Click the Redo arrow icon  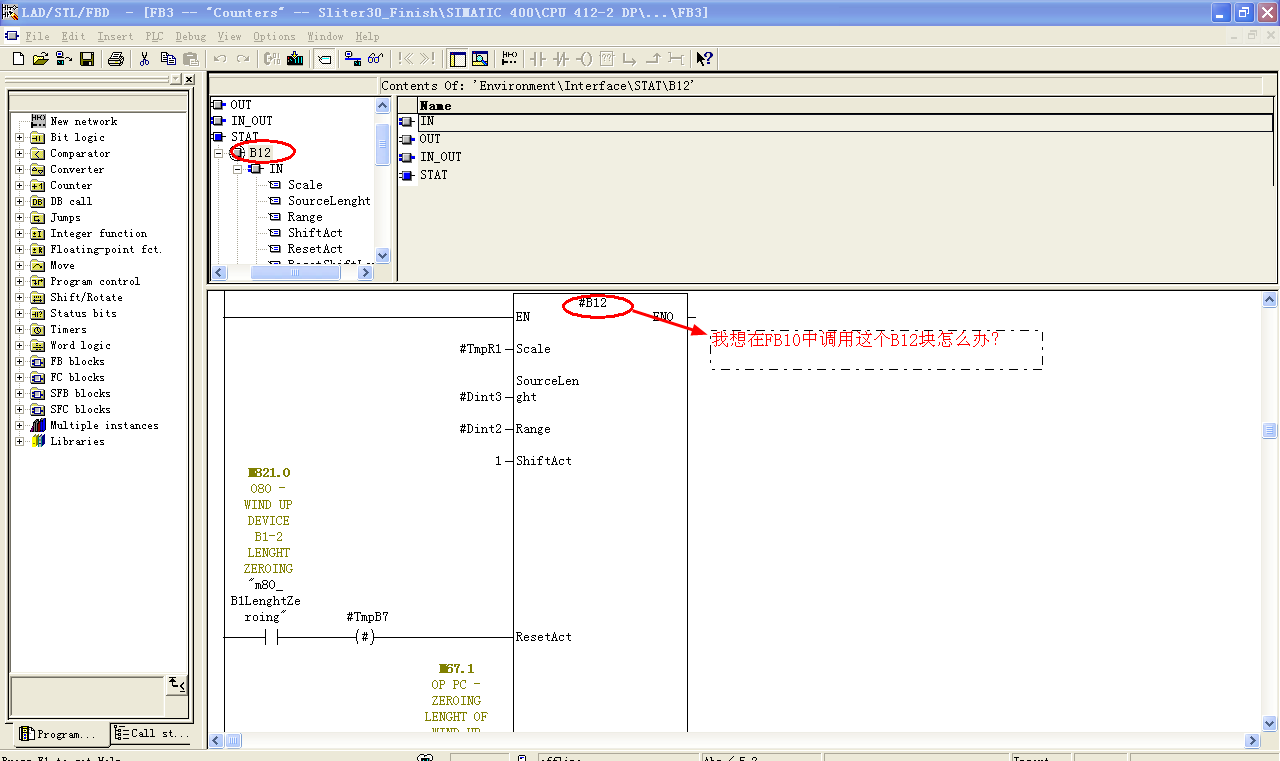click(243, 59)
